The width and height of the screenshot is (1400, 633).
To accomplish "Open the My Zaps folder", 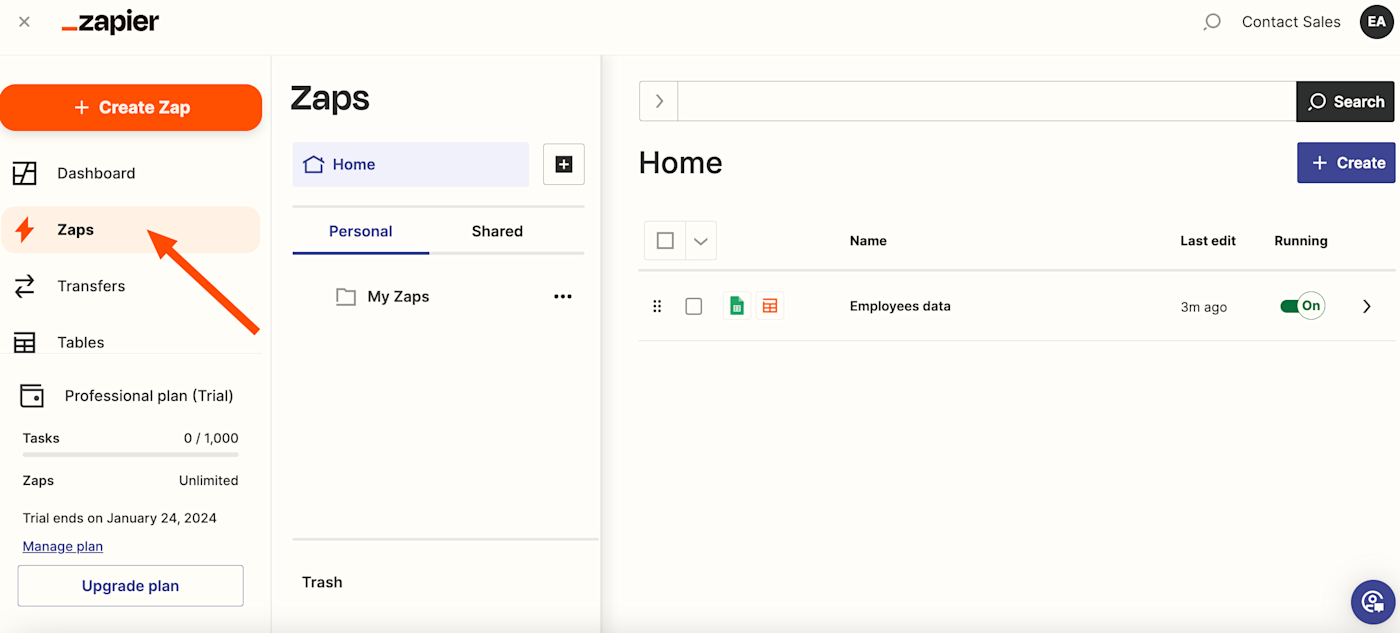I will [398, 297].
